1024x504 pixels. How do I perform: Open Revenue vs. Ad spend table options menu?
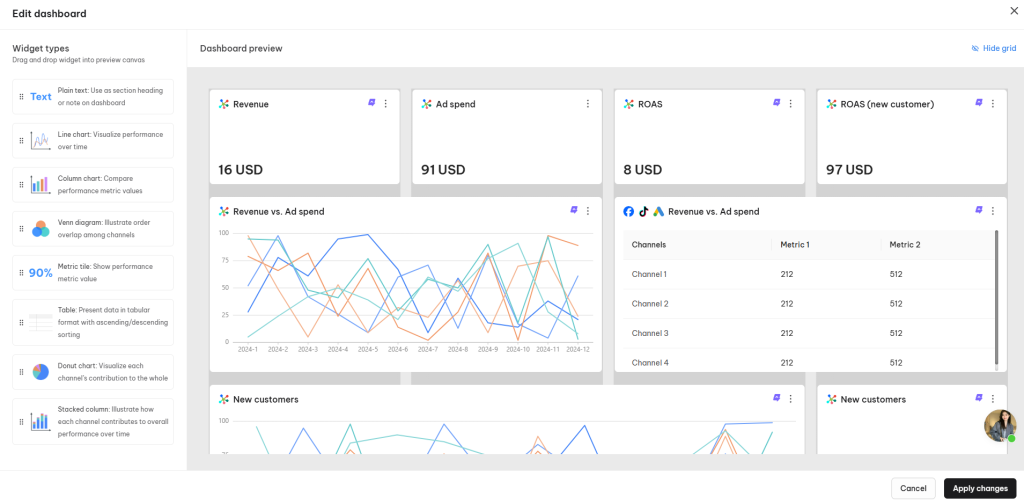pos(993,210)
